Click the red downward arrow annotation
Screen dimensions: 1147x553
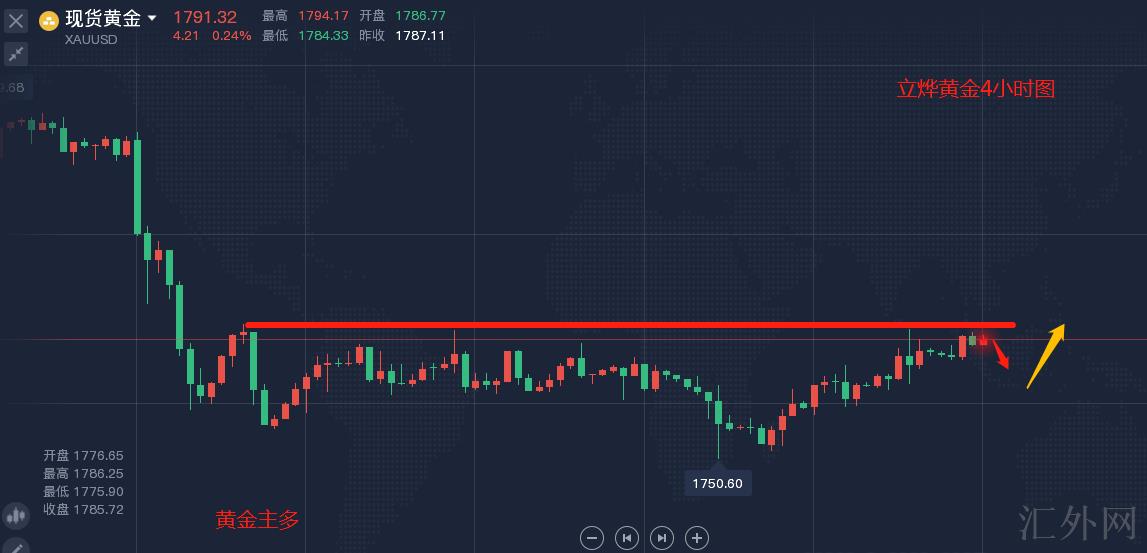point(1002,357)
